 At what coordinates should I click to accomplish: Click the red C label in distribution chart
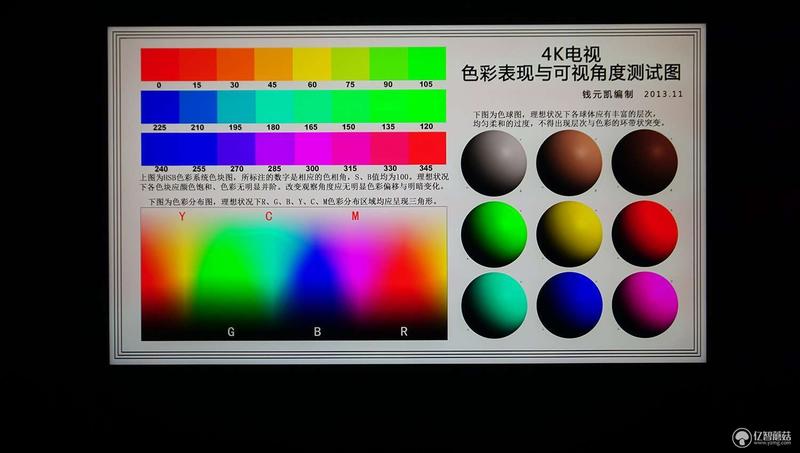[x=268, y=217]
